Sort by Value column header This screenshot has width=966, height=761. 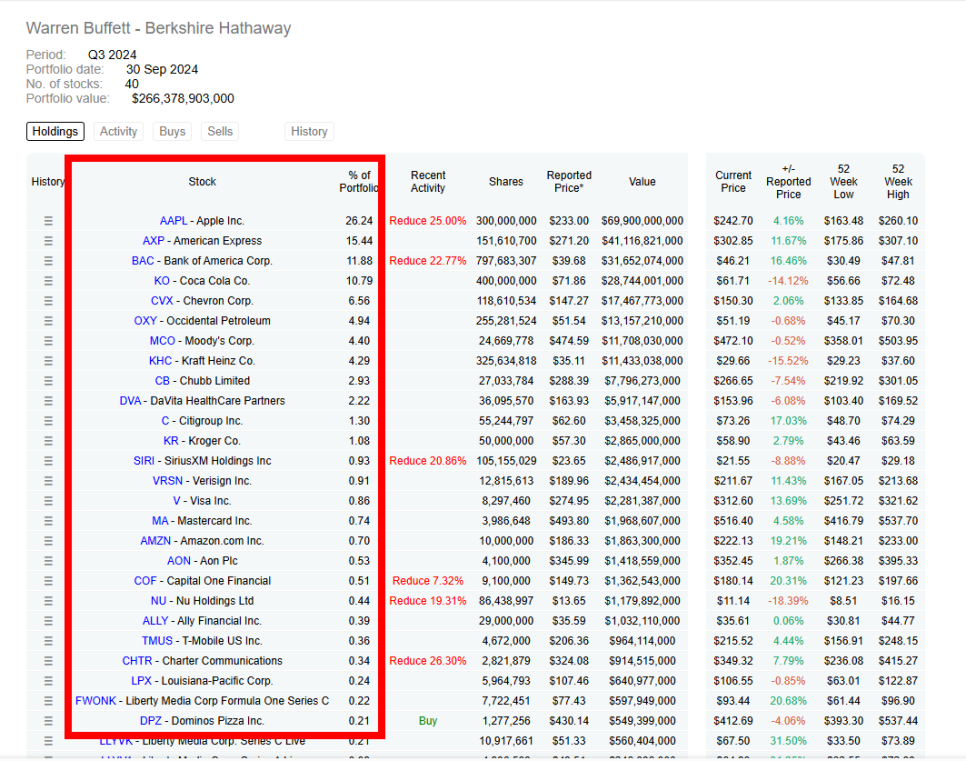(x=642, y=182)
